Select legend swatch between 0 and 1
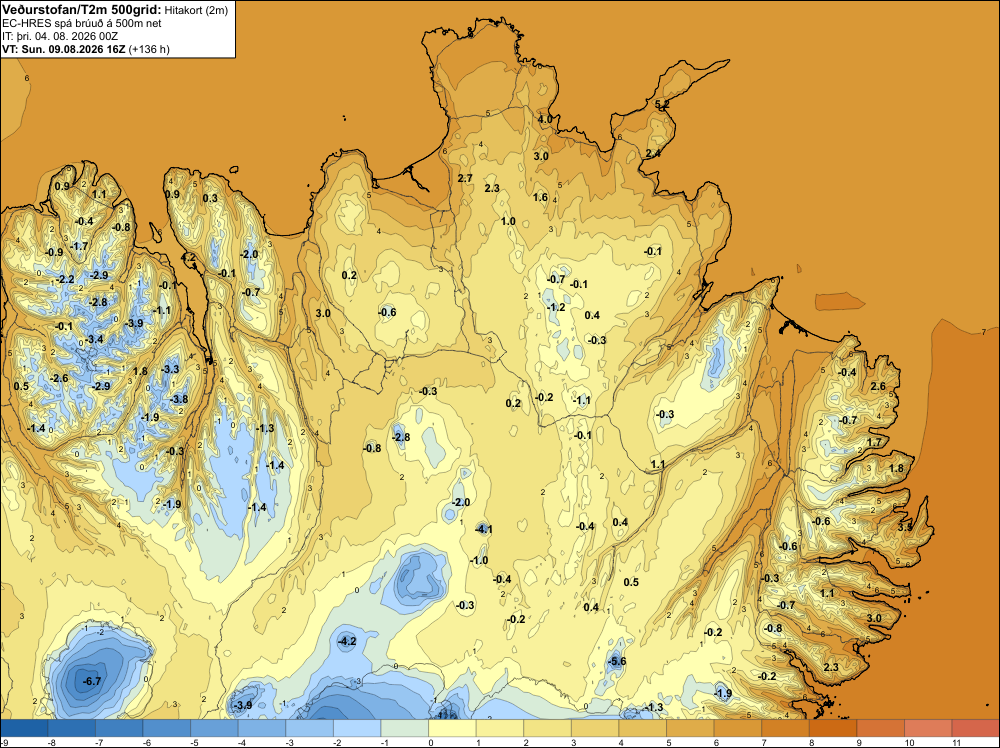 pos(452,728)
